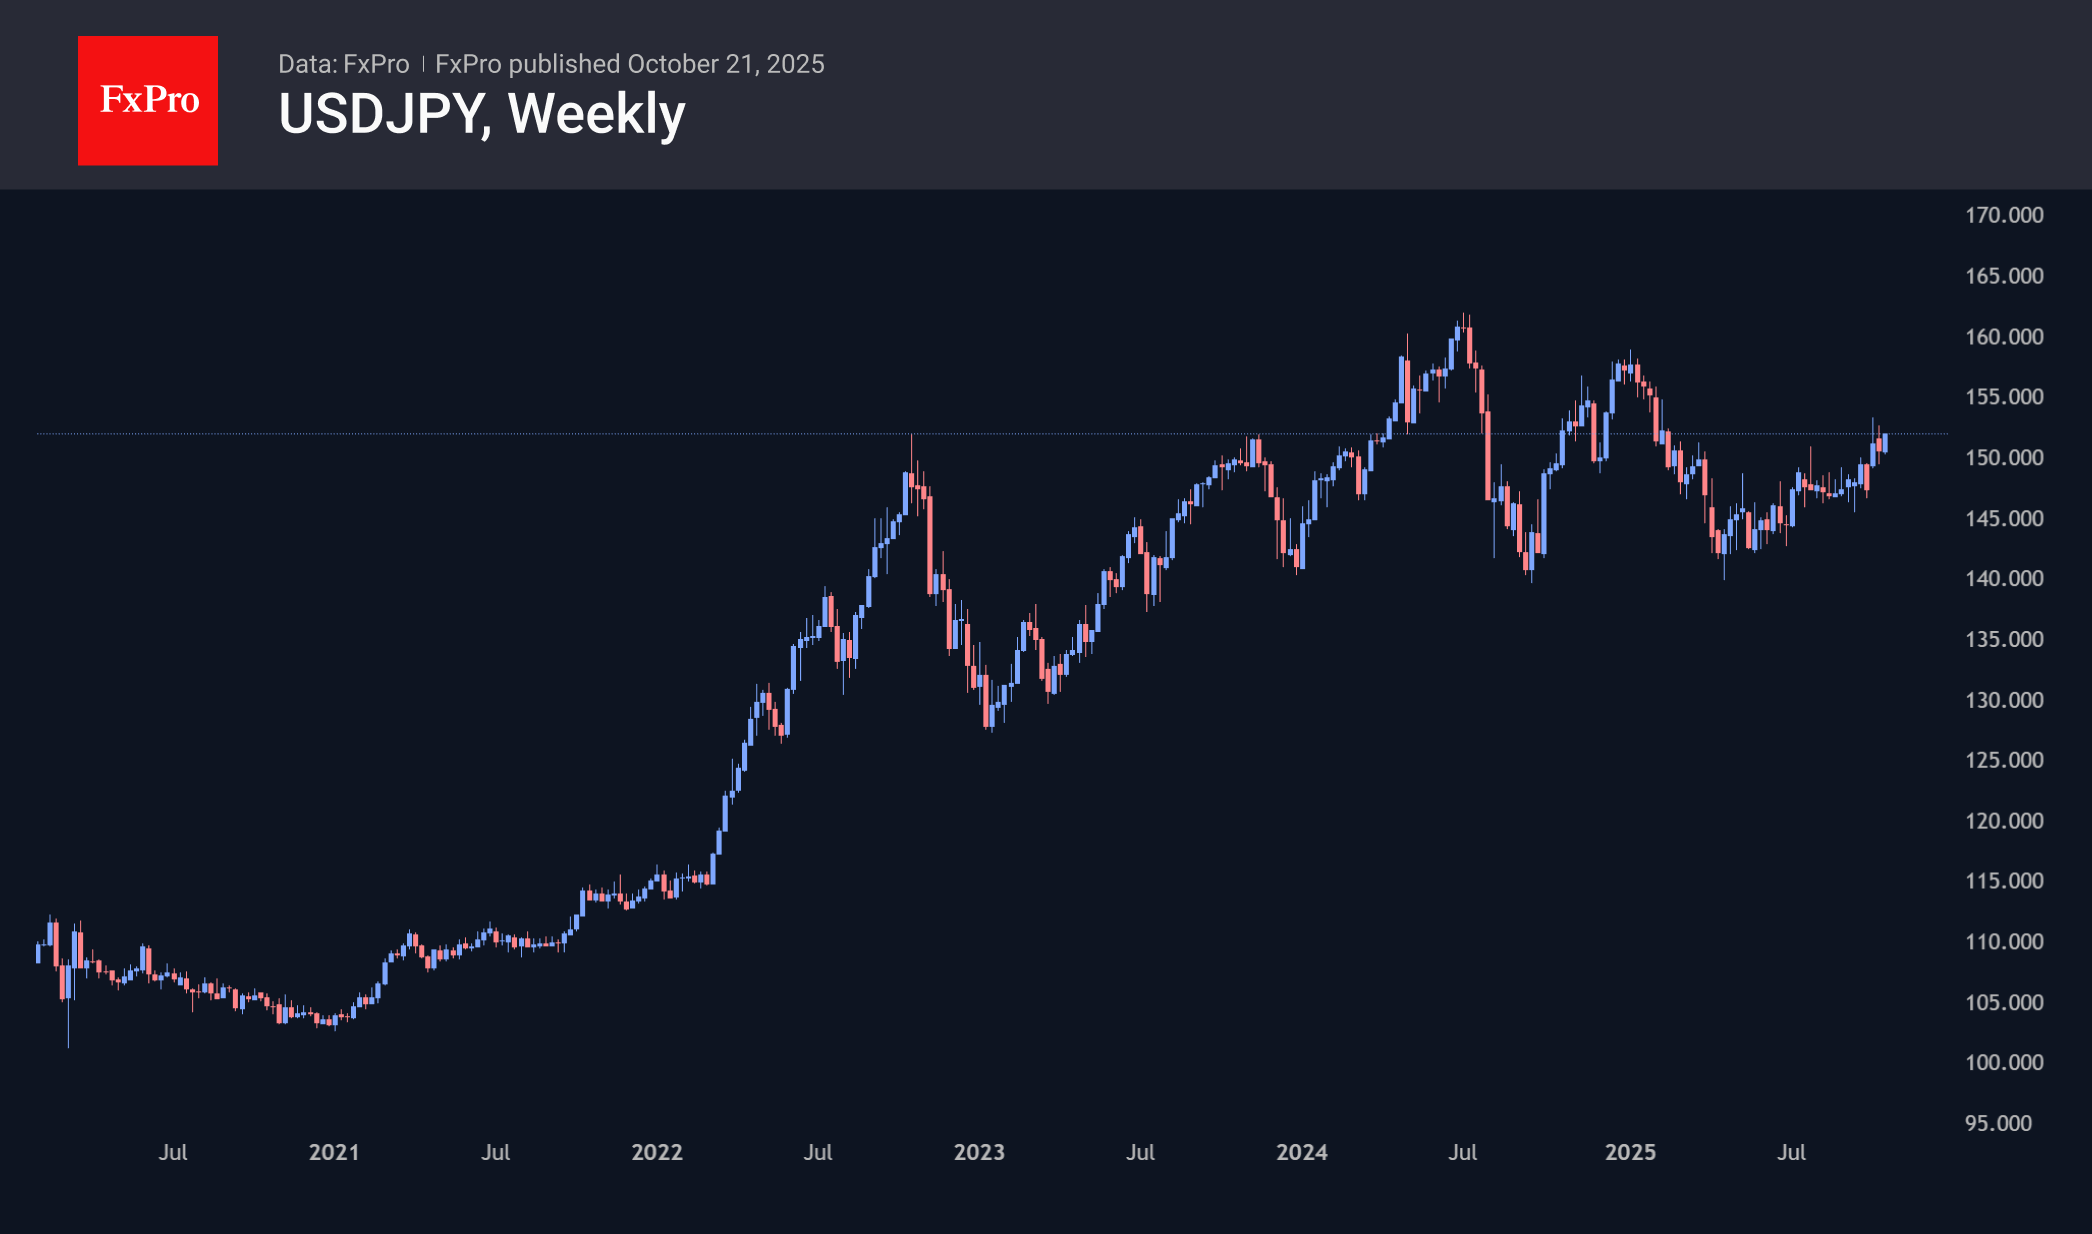Screen dimensions: 2092x1234
Task: Select the 160.000 price axis label
Action: [x=2004, y=336]
